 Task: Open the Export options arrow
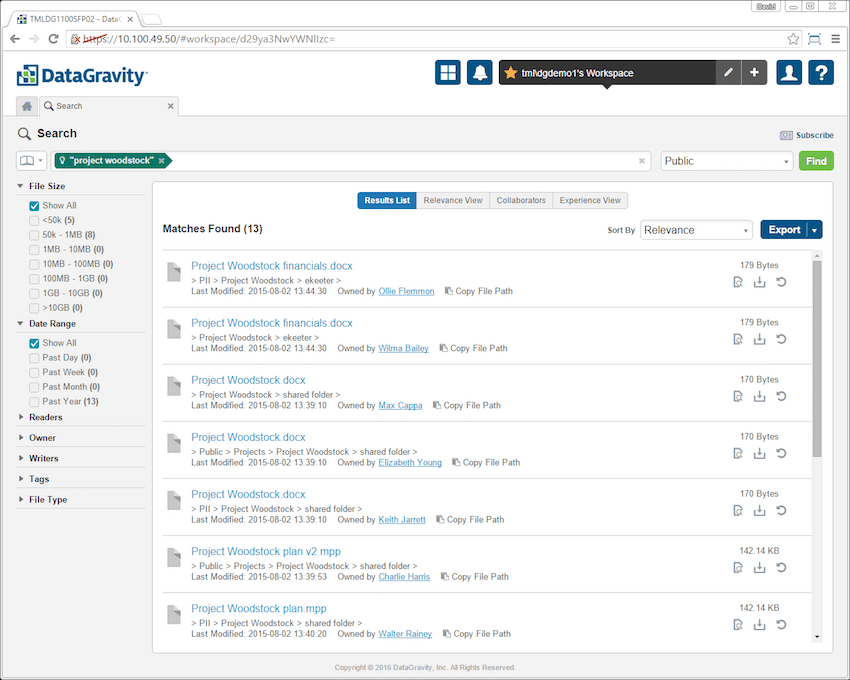(x=815, y=230)
